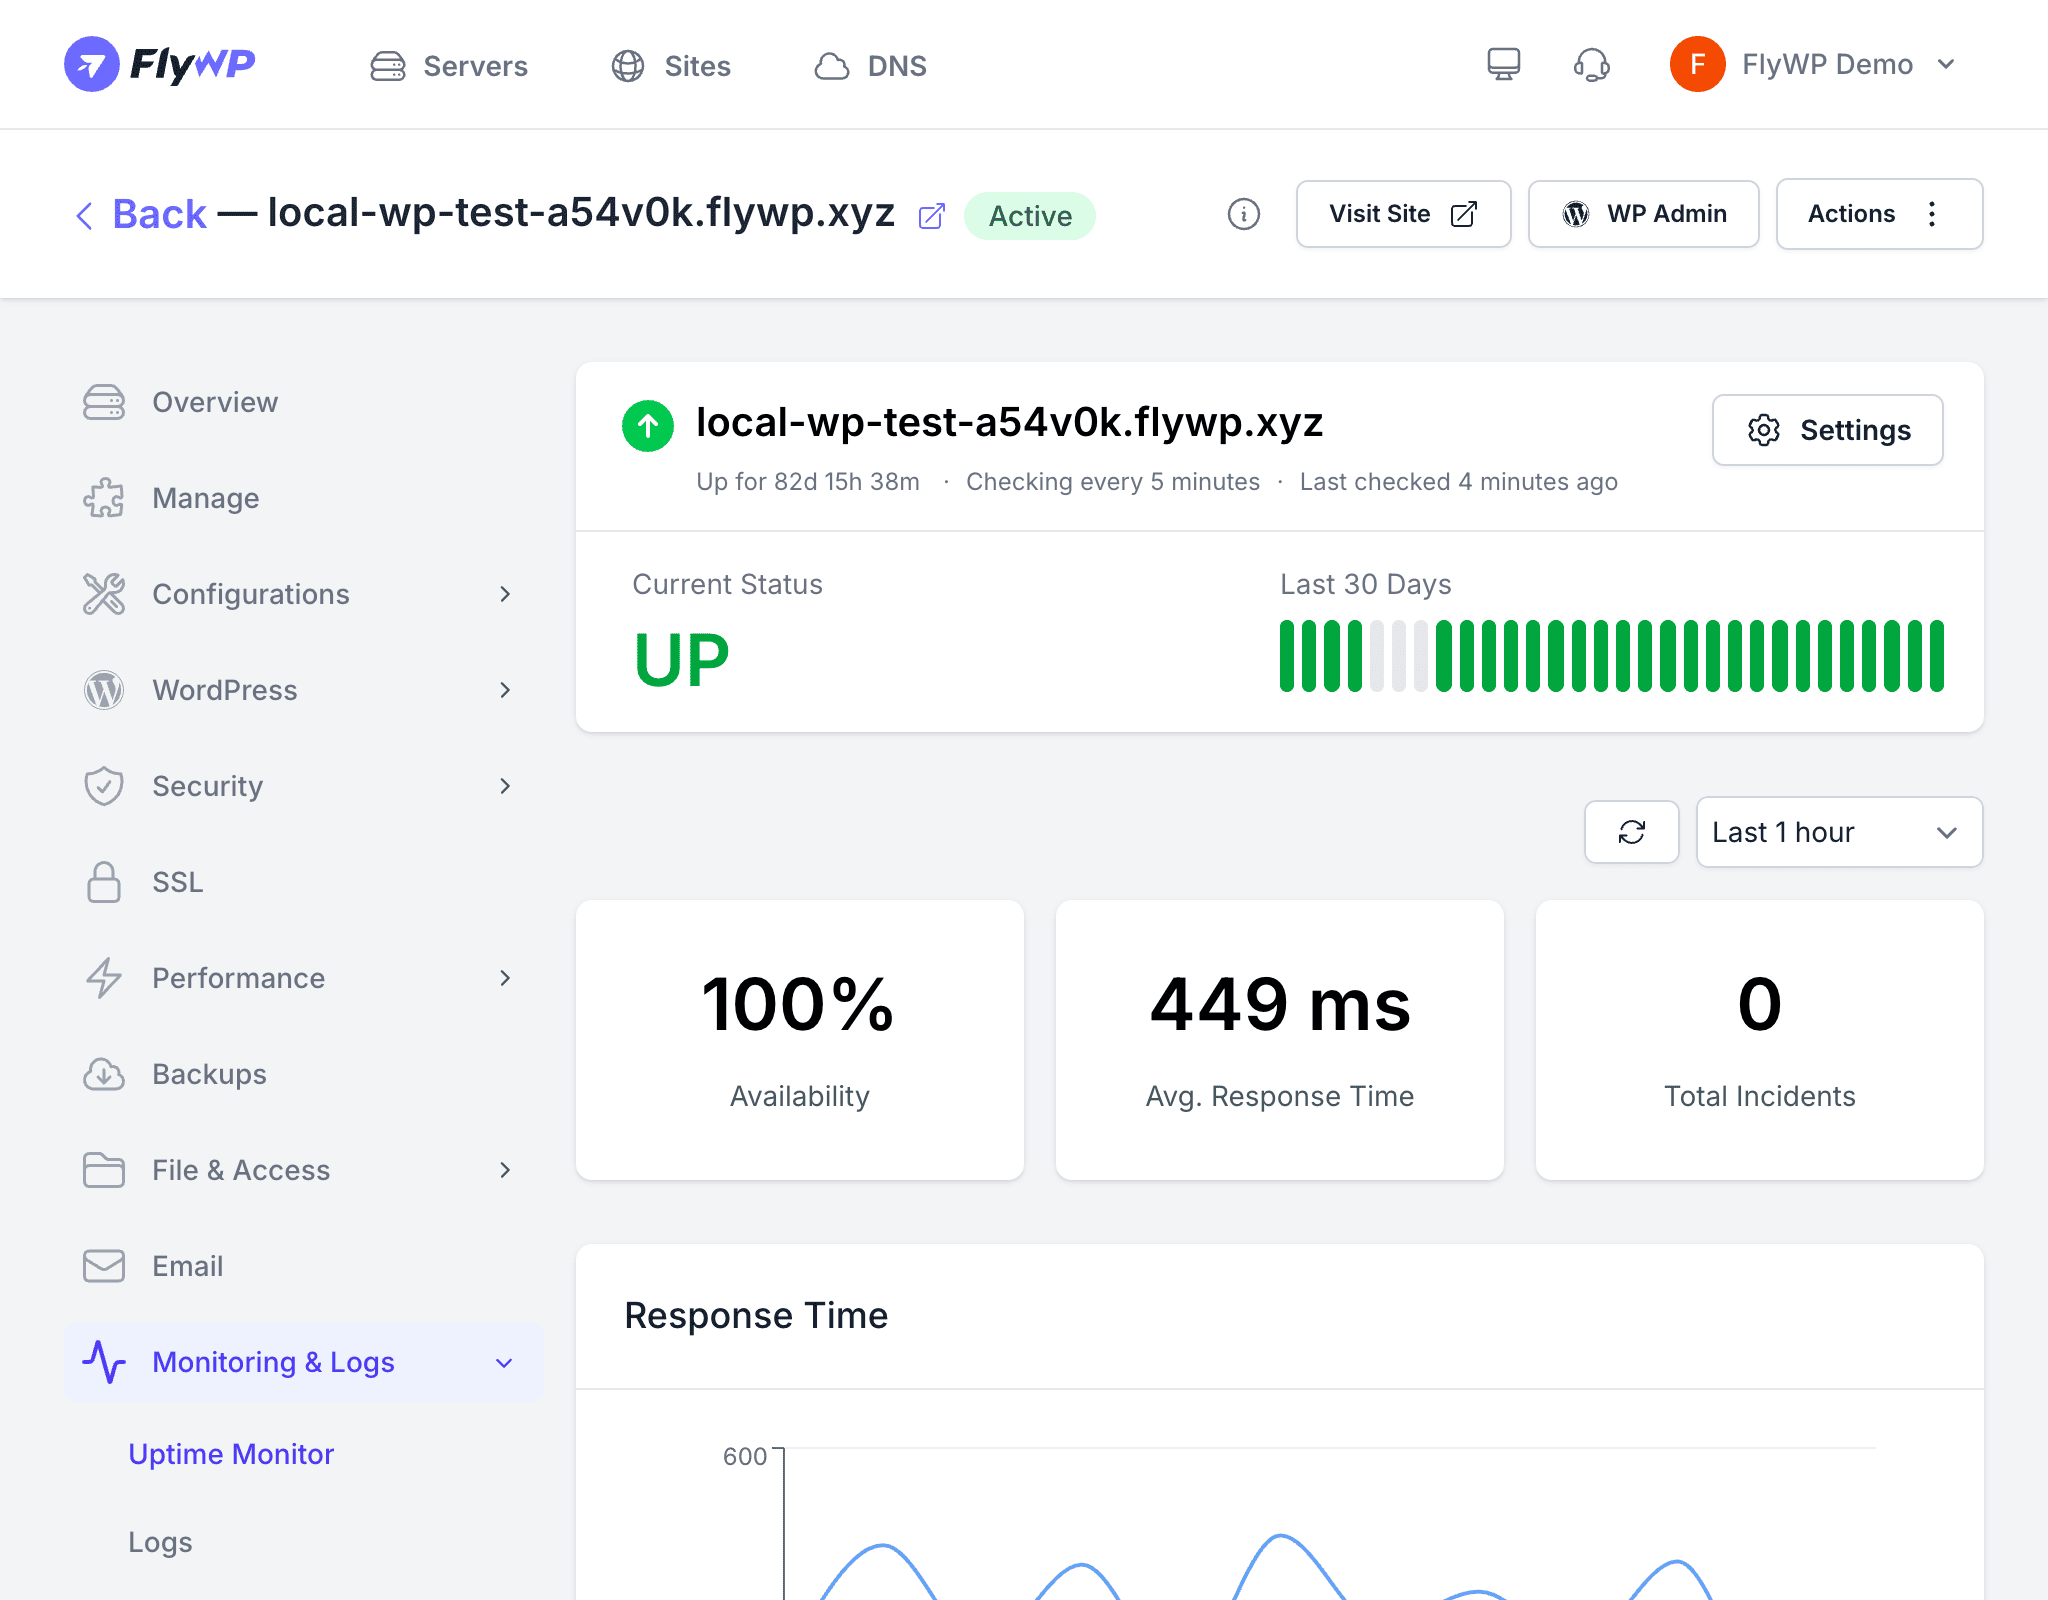Click the first gray Last 30 Days bar

pyautogui.click(x=1377, y=656)
